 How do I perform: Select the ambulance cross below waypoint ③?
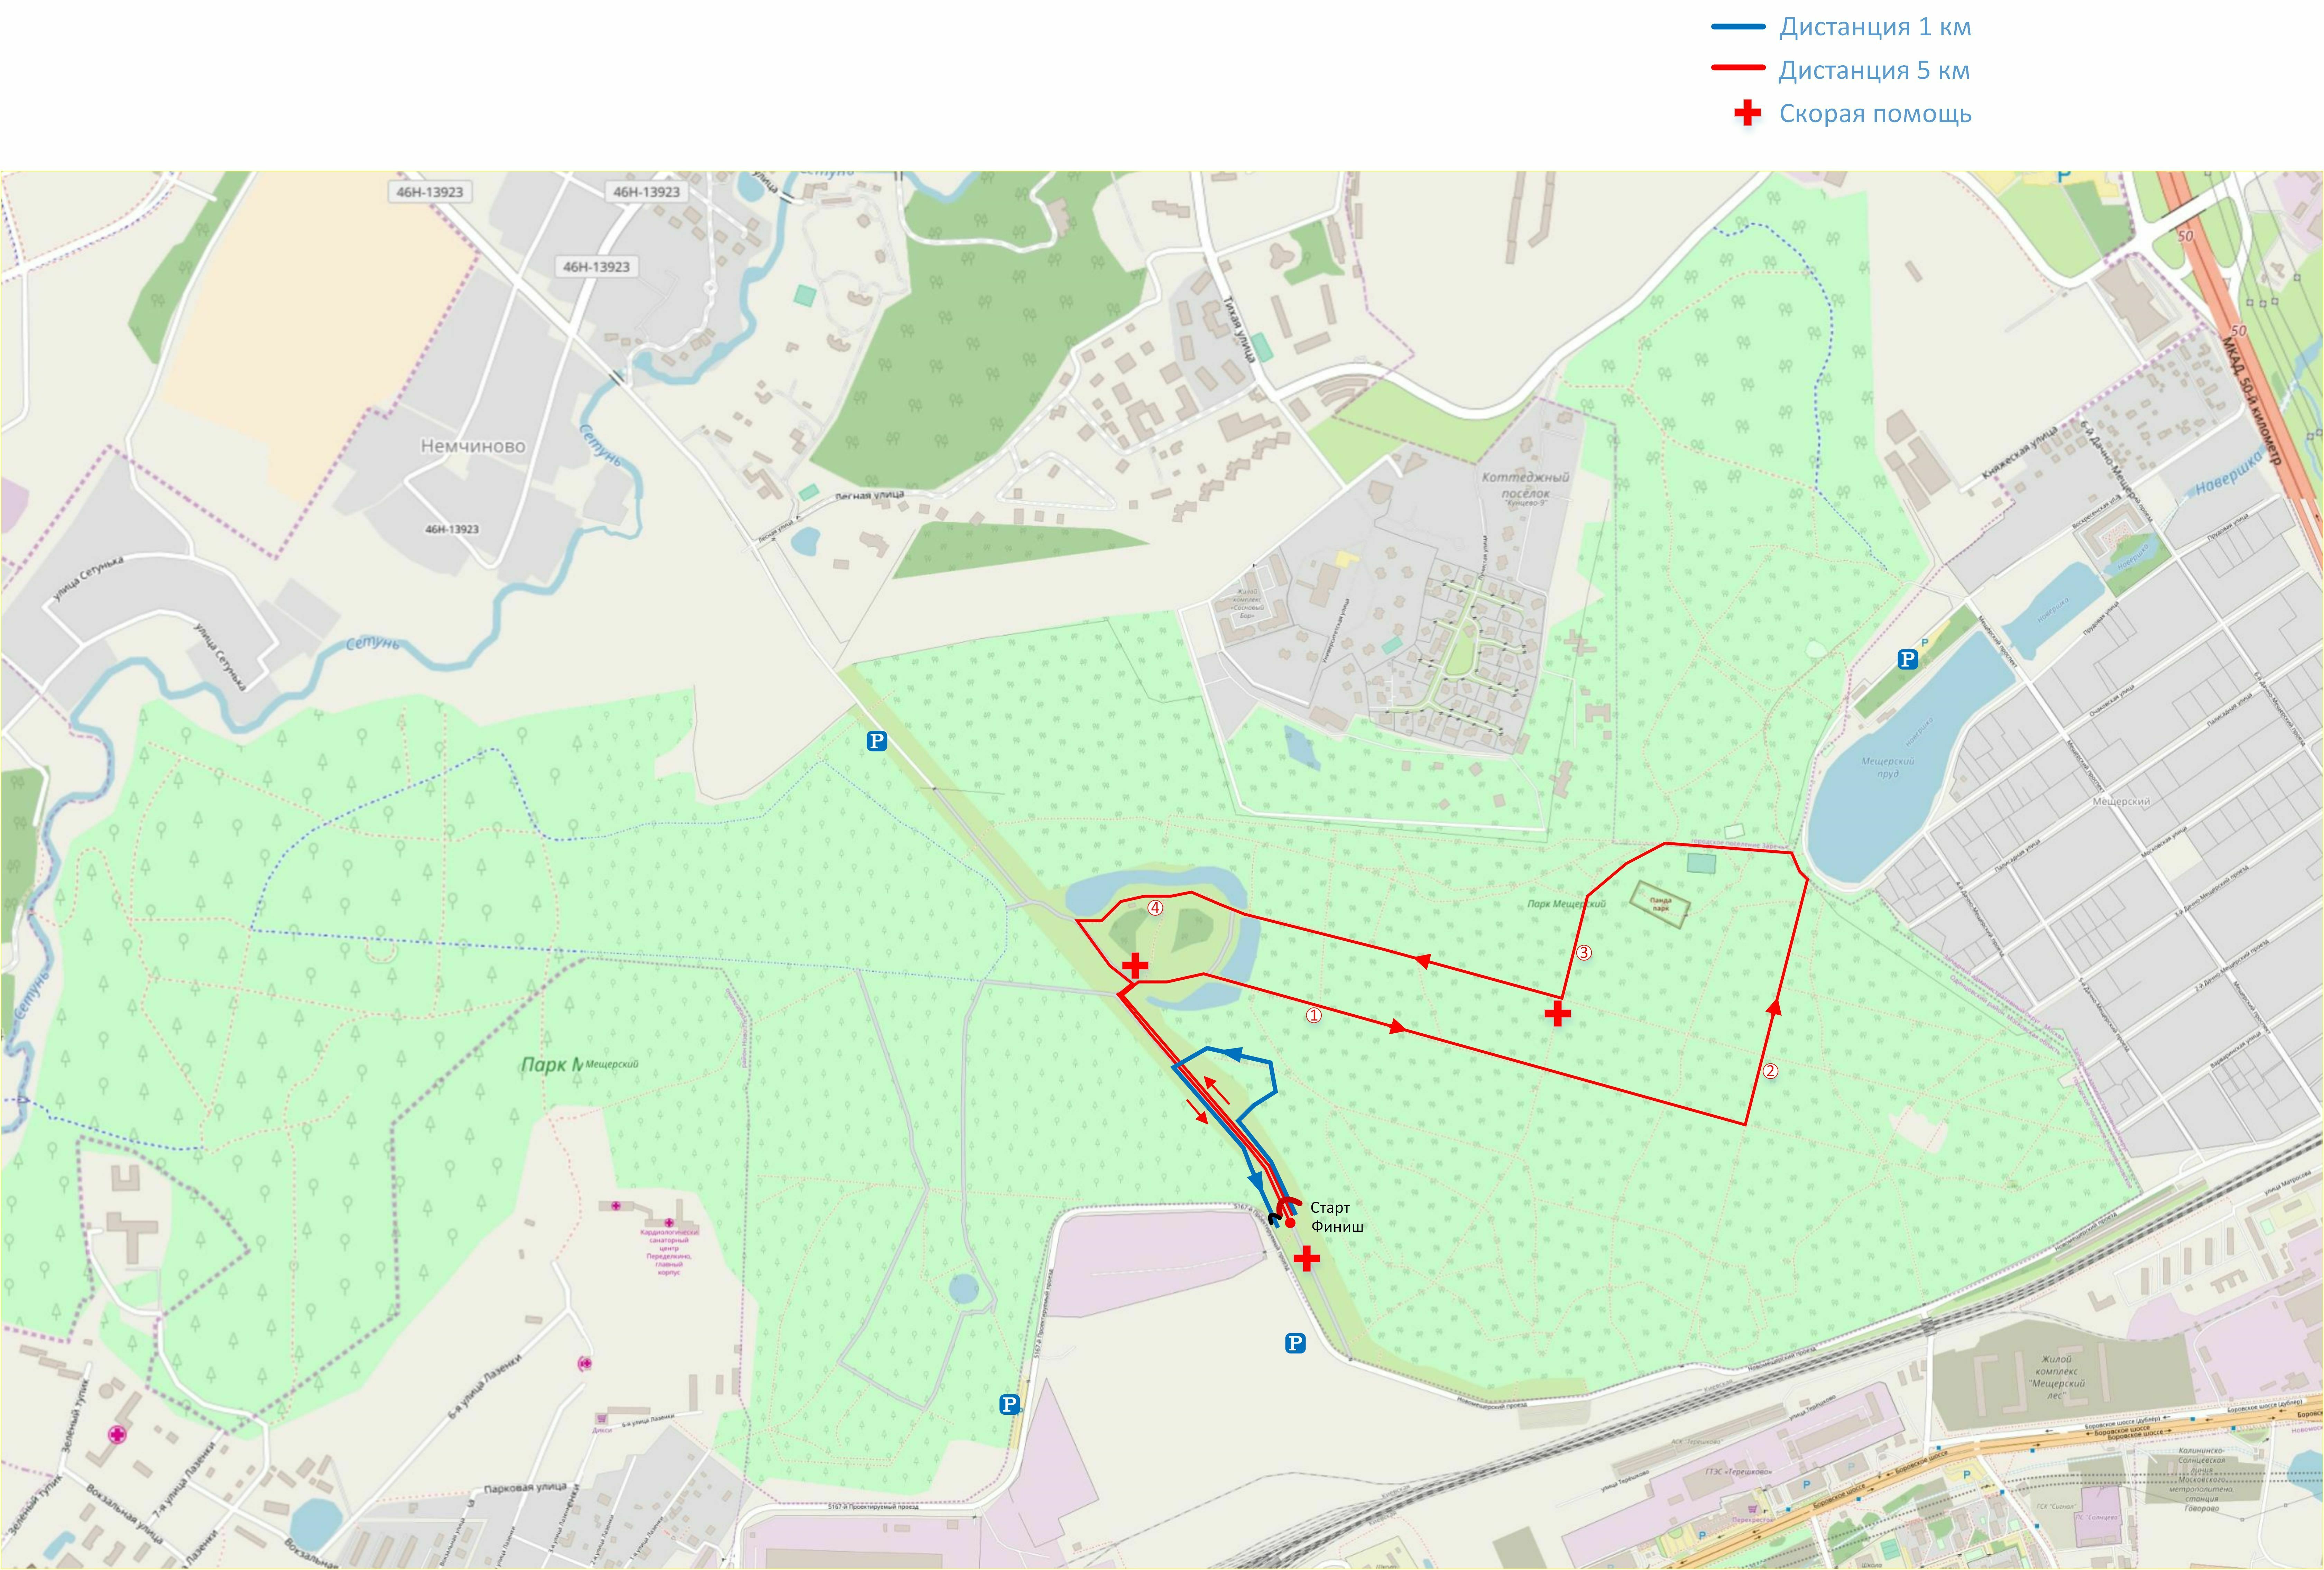coord(1557,1014)
